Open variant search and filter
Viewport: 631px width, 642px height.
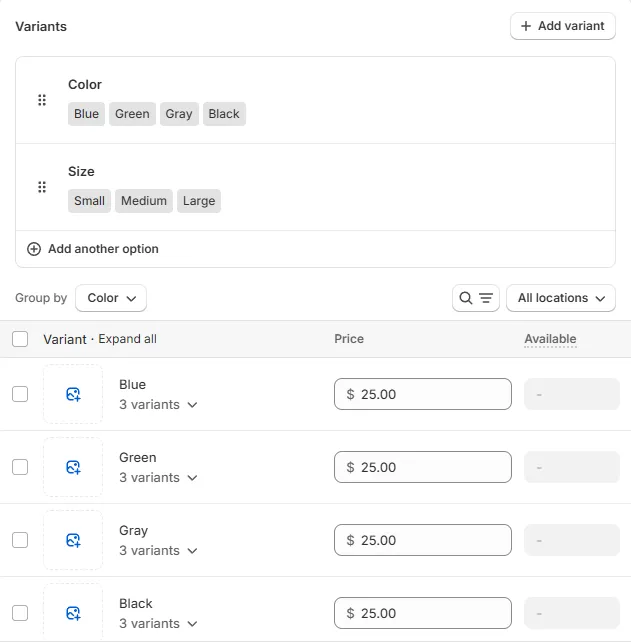[x=476, y=298]
